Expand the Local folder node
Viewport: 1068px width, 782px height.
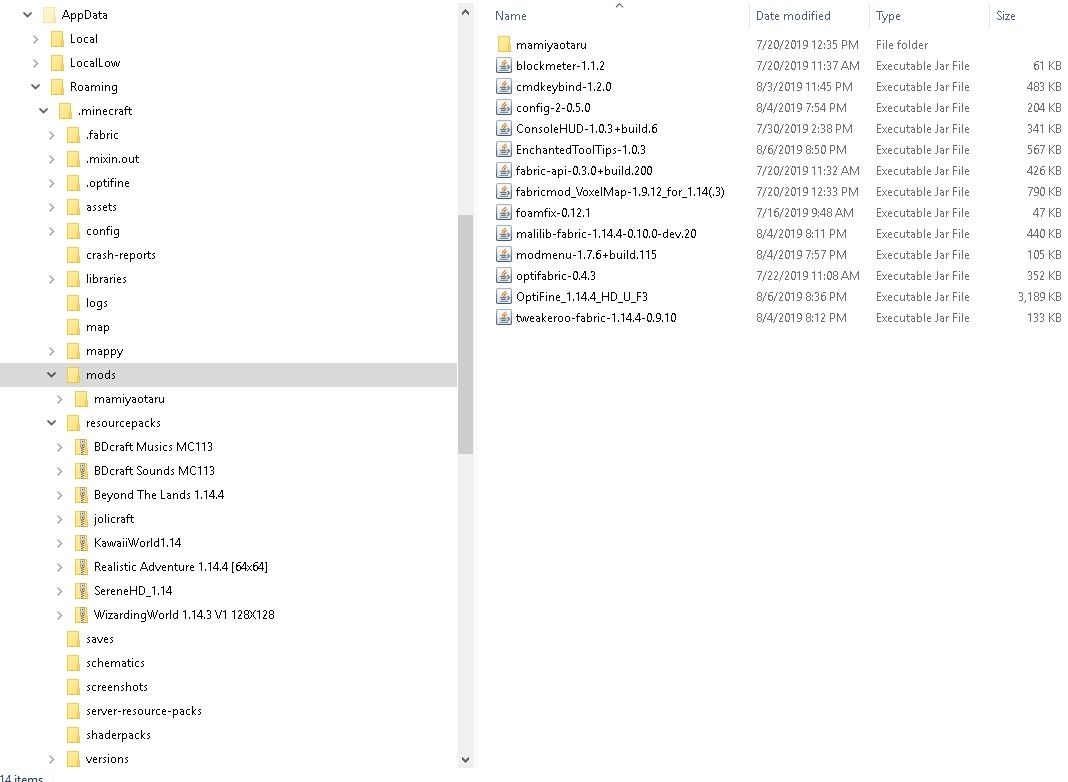[x=35, y=39]
